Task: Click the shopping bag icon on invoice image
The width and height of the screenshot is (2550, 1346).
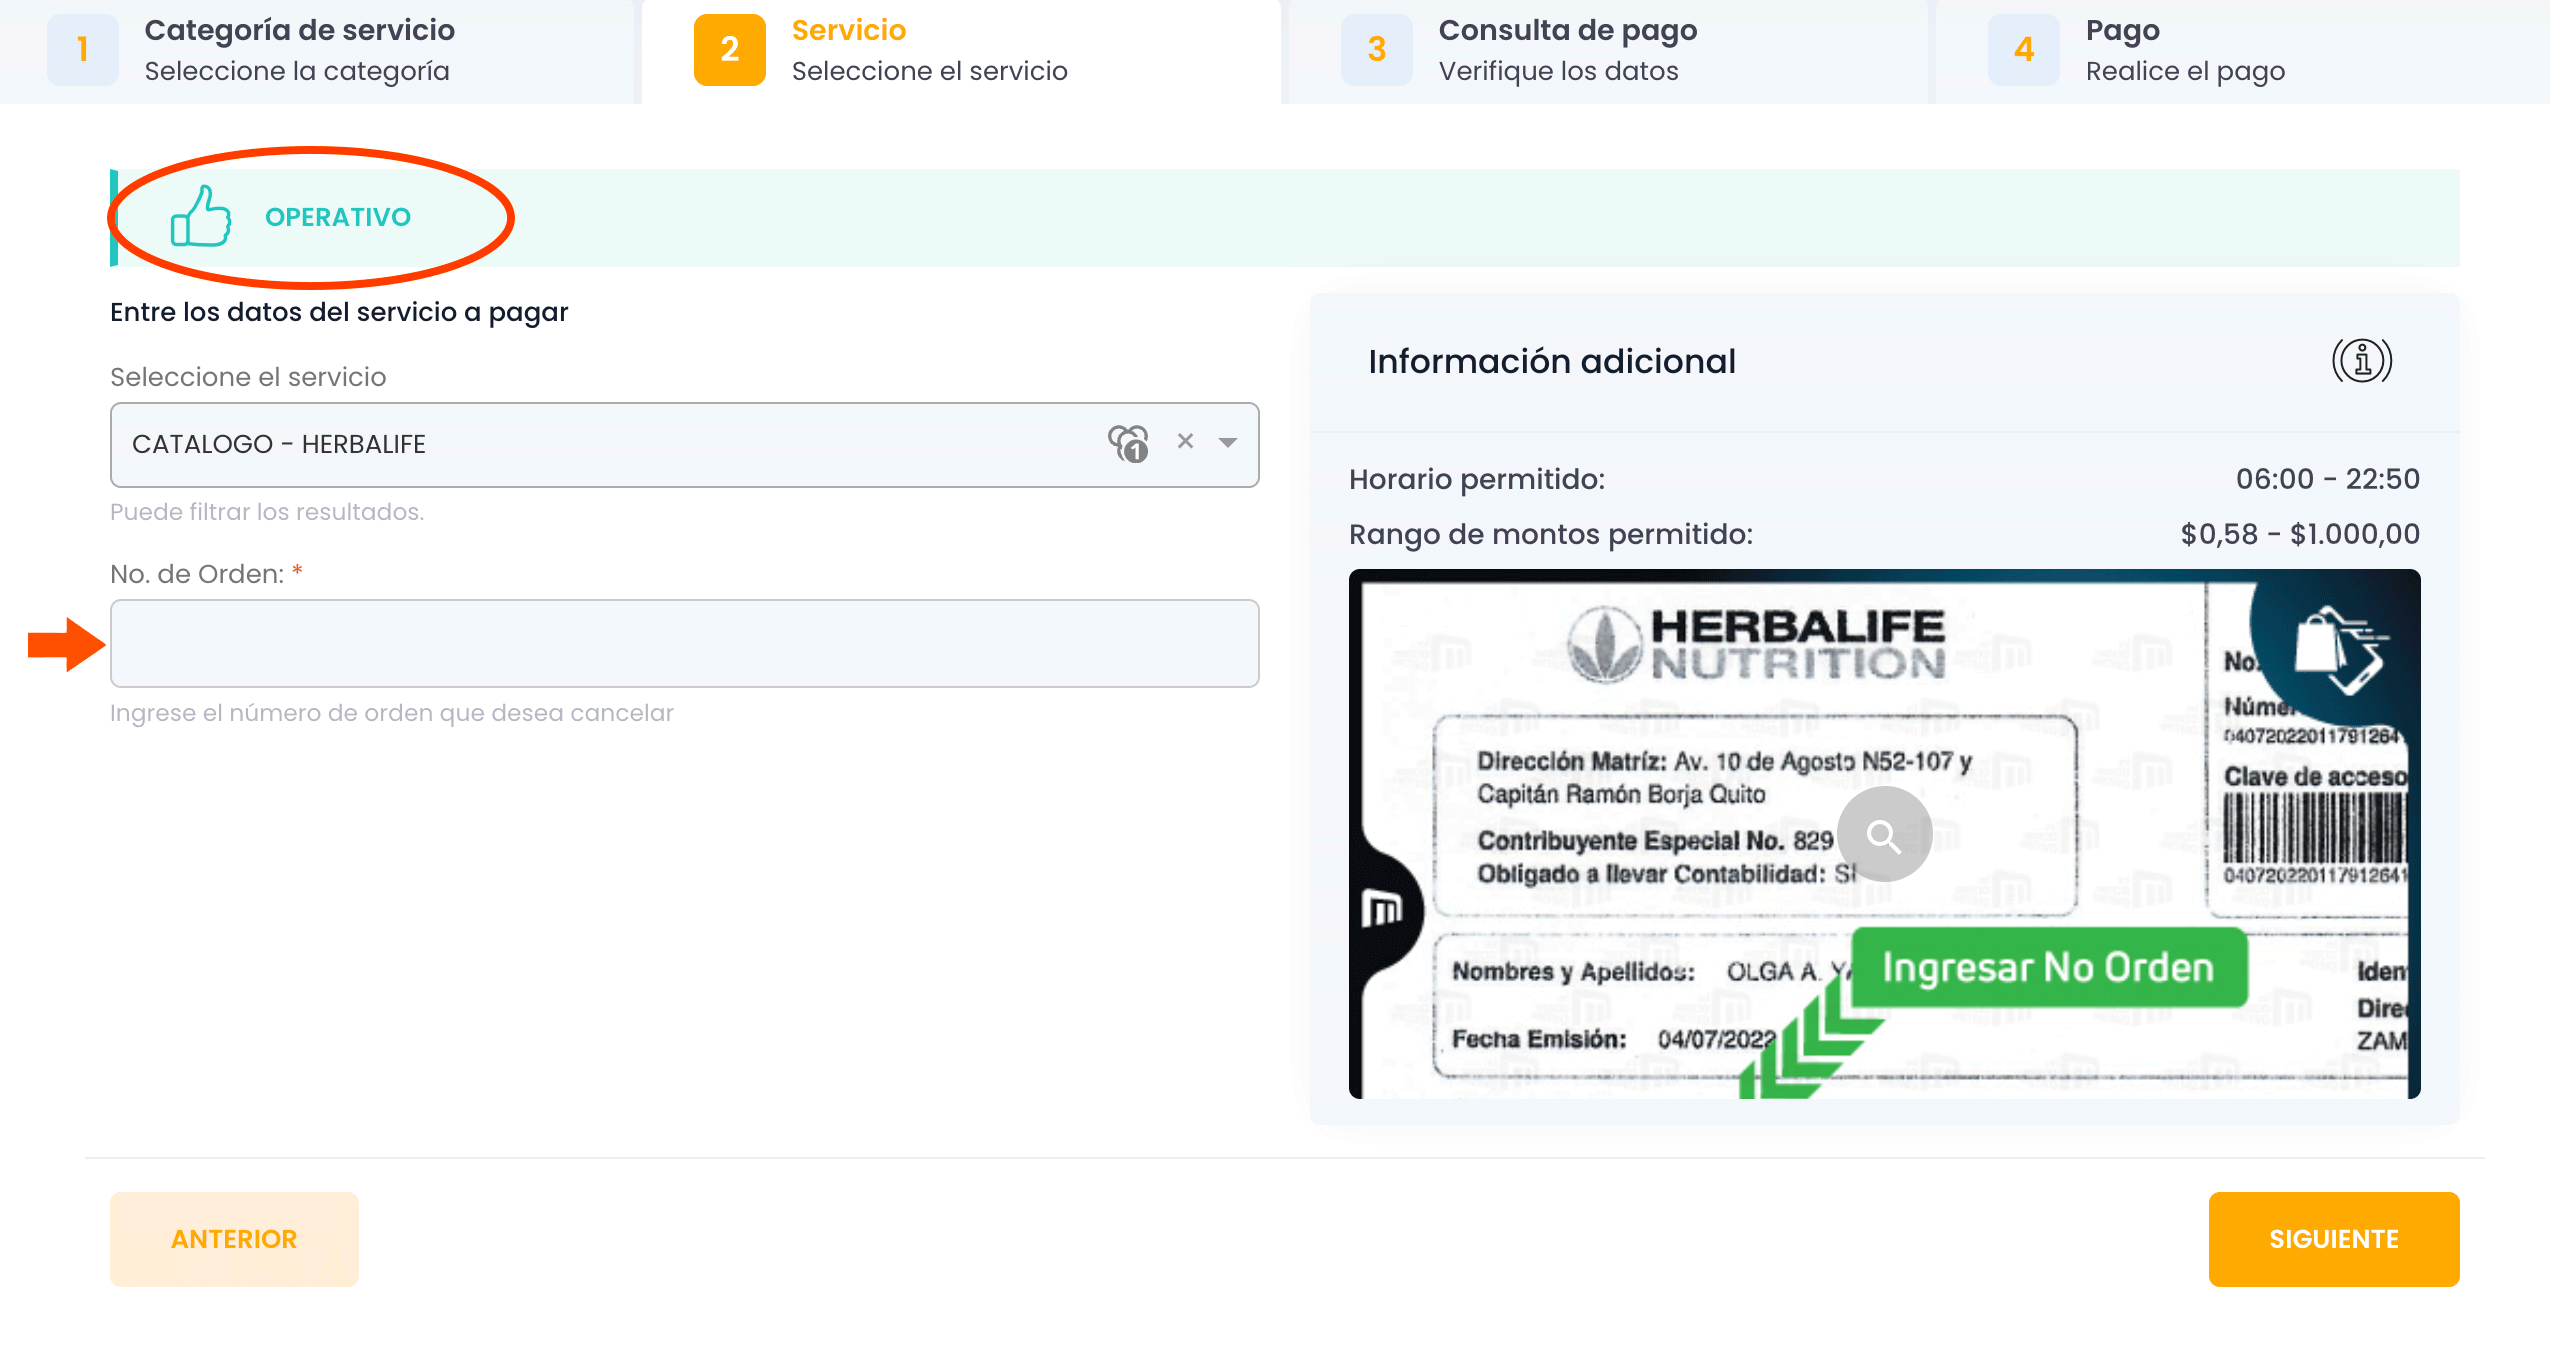Action: 2340,650
